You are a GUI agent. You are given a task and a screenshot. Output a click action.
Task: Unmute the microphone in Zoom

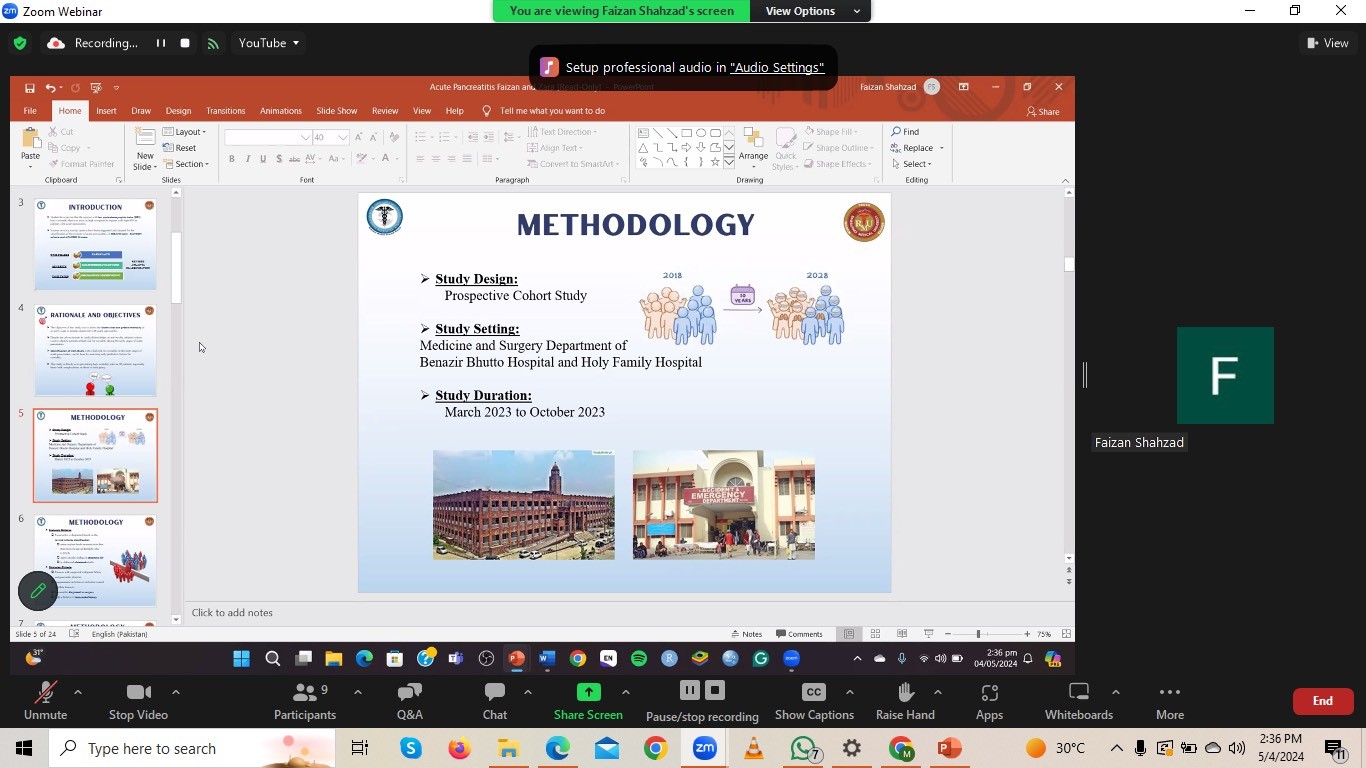45,701
